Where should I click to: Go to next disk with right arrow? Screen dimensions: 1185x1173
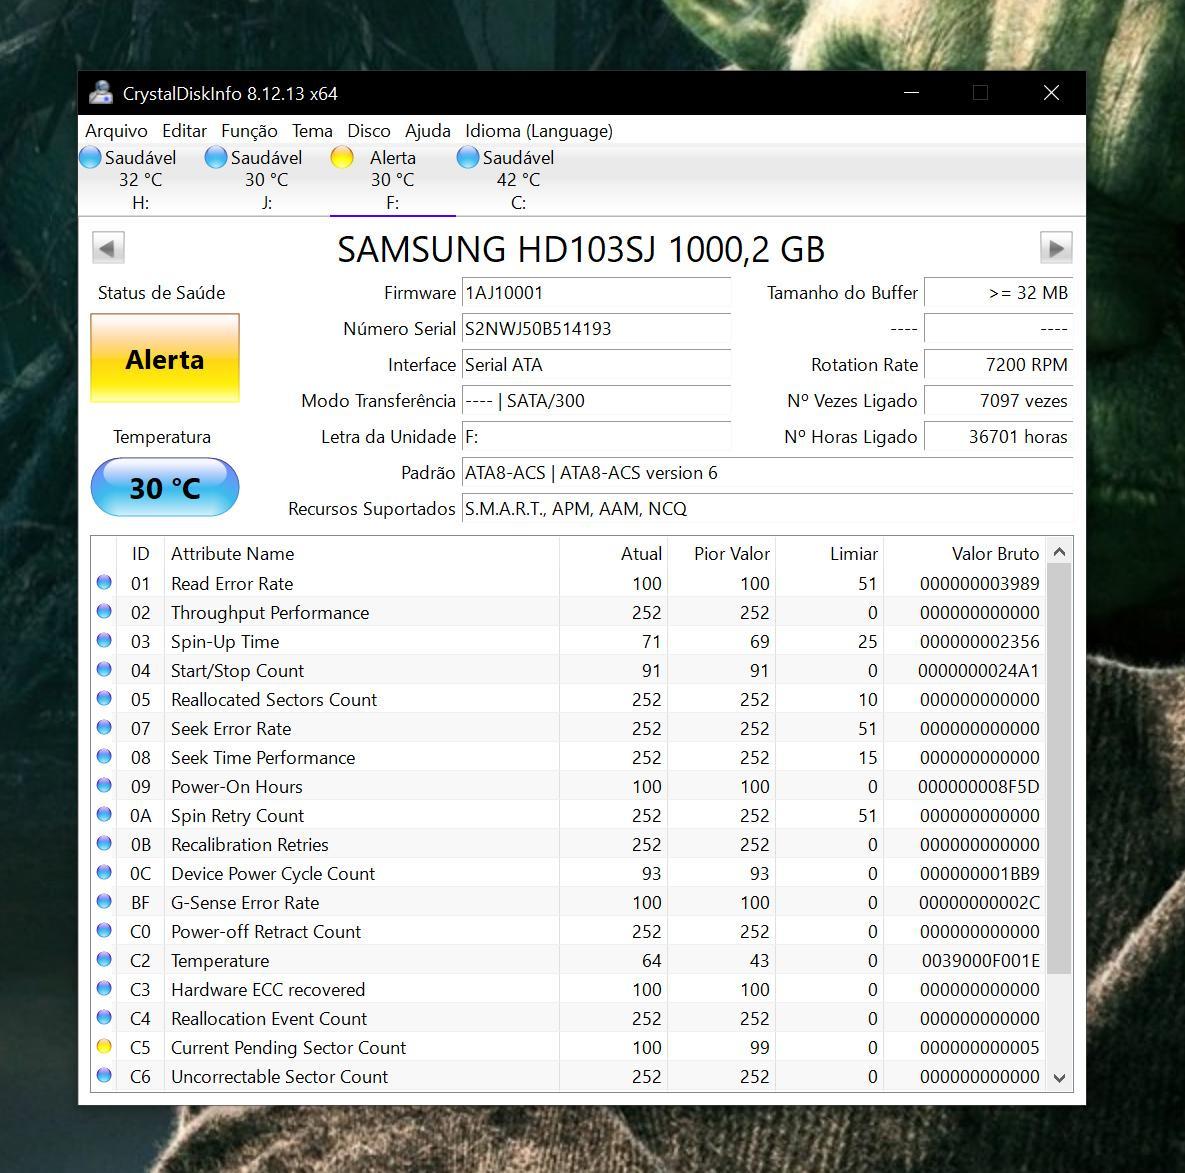pos(1056,248)
